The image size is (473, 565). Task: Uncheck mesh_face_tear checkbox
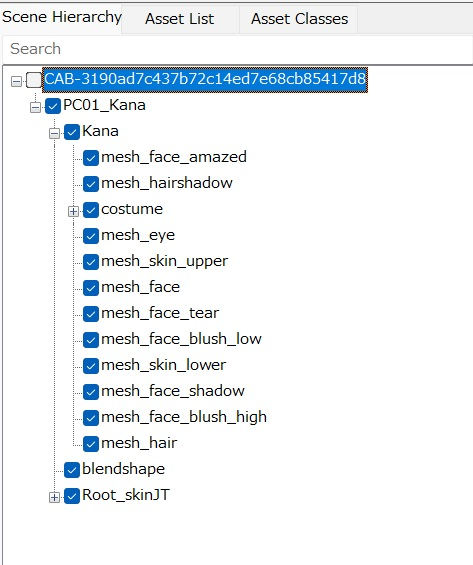point(91,314)
